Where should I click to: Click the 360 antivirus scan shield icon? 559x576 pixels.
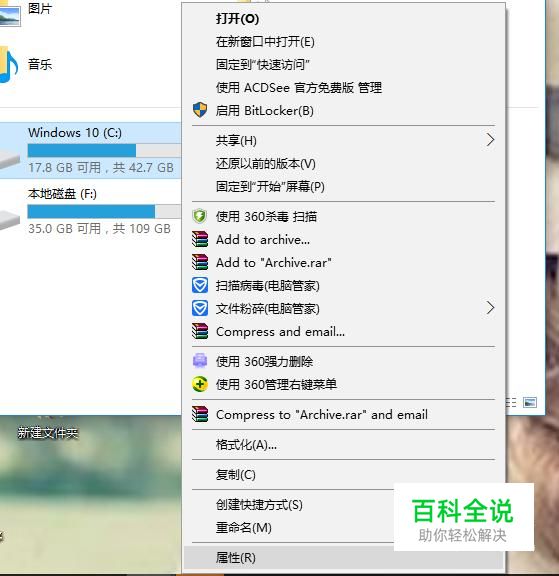200,216
